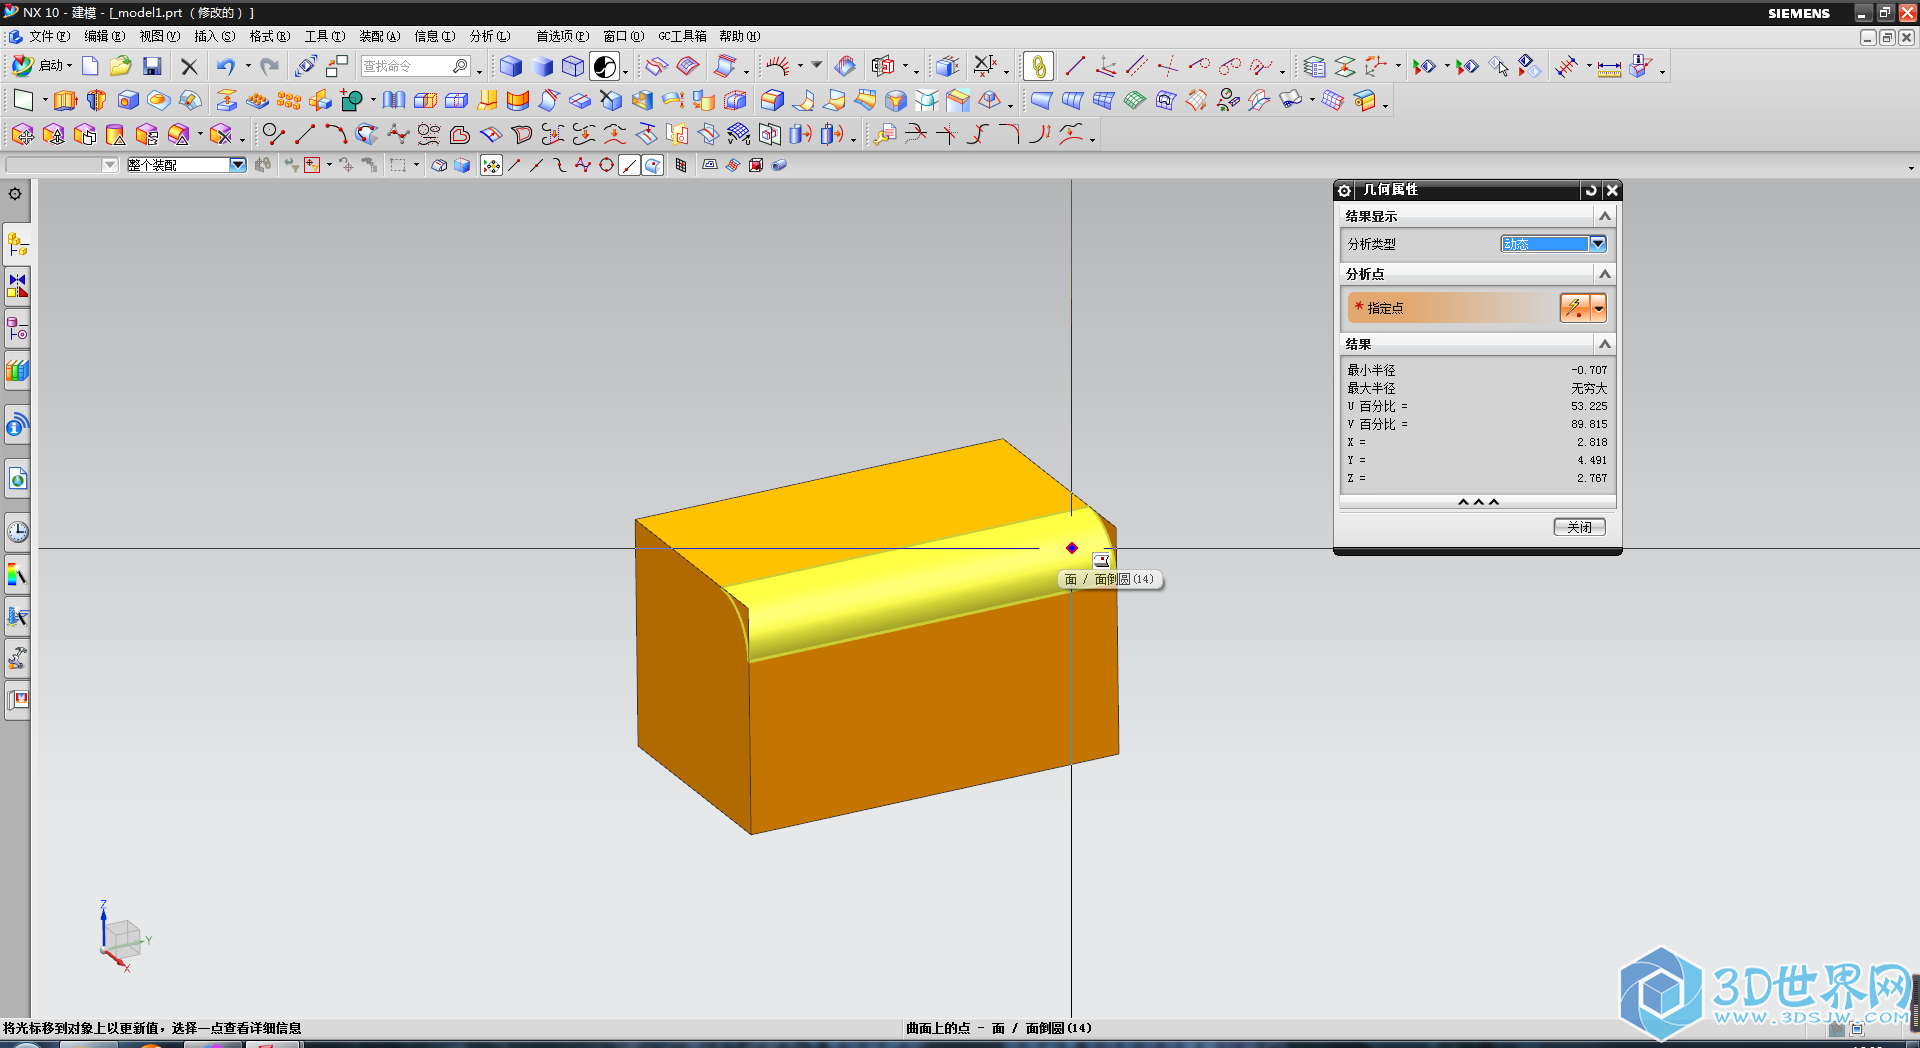1920x1048 pixels.
Task: Select the wireframe cube display icon
Action: (573, 66)
